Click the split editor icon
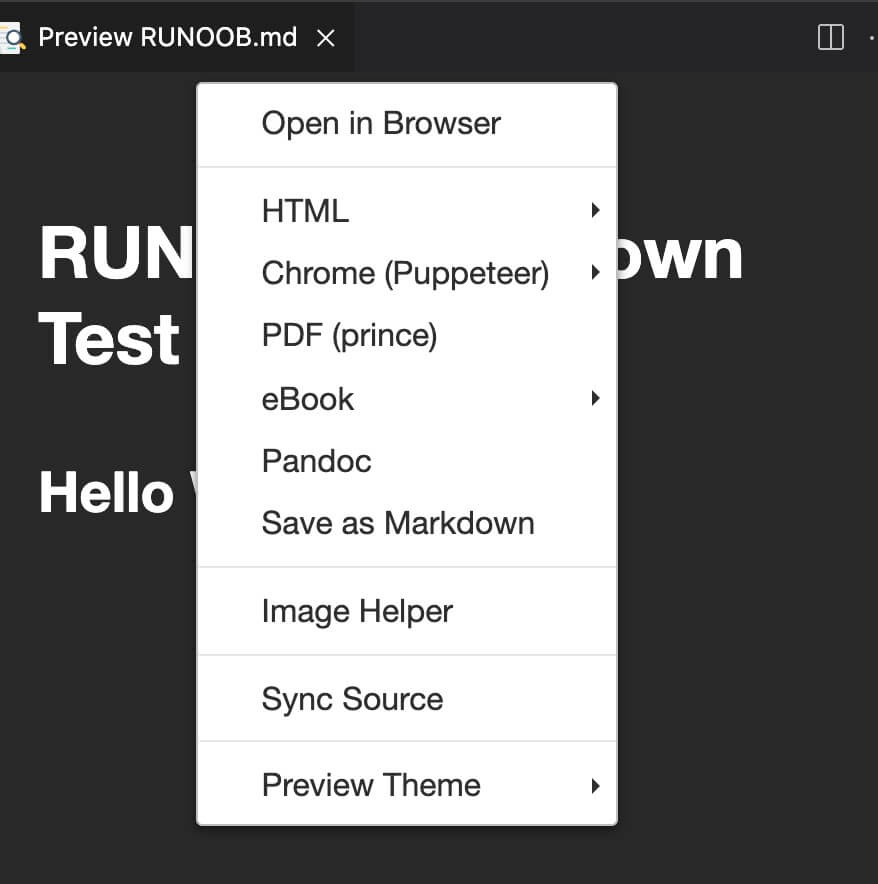 pyautogui.click(x=830, y=38)
